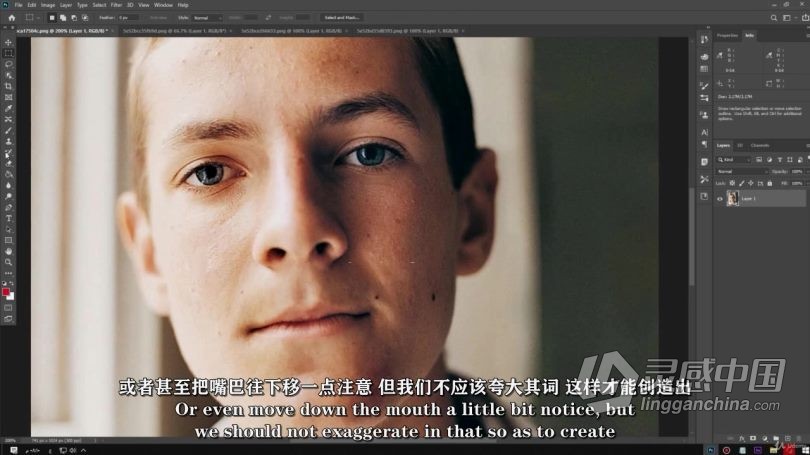Switch to the second document tab
810x455 pixels.
[x=175, y=31]
